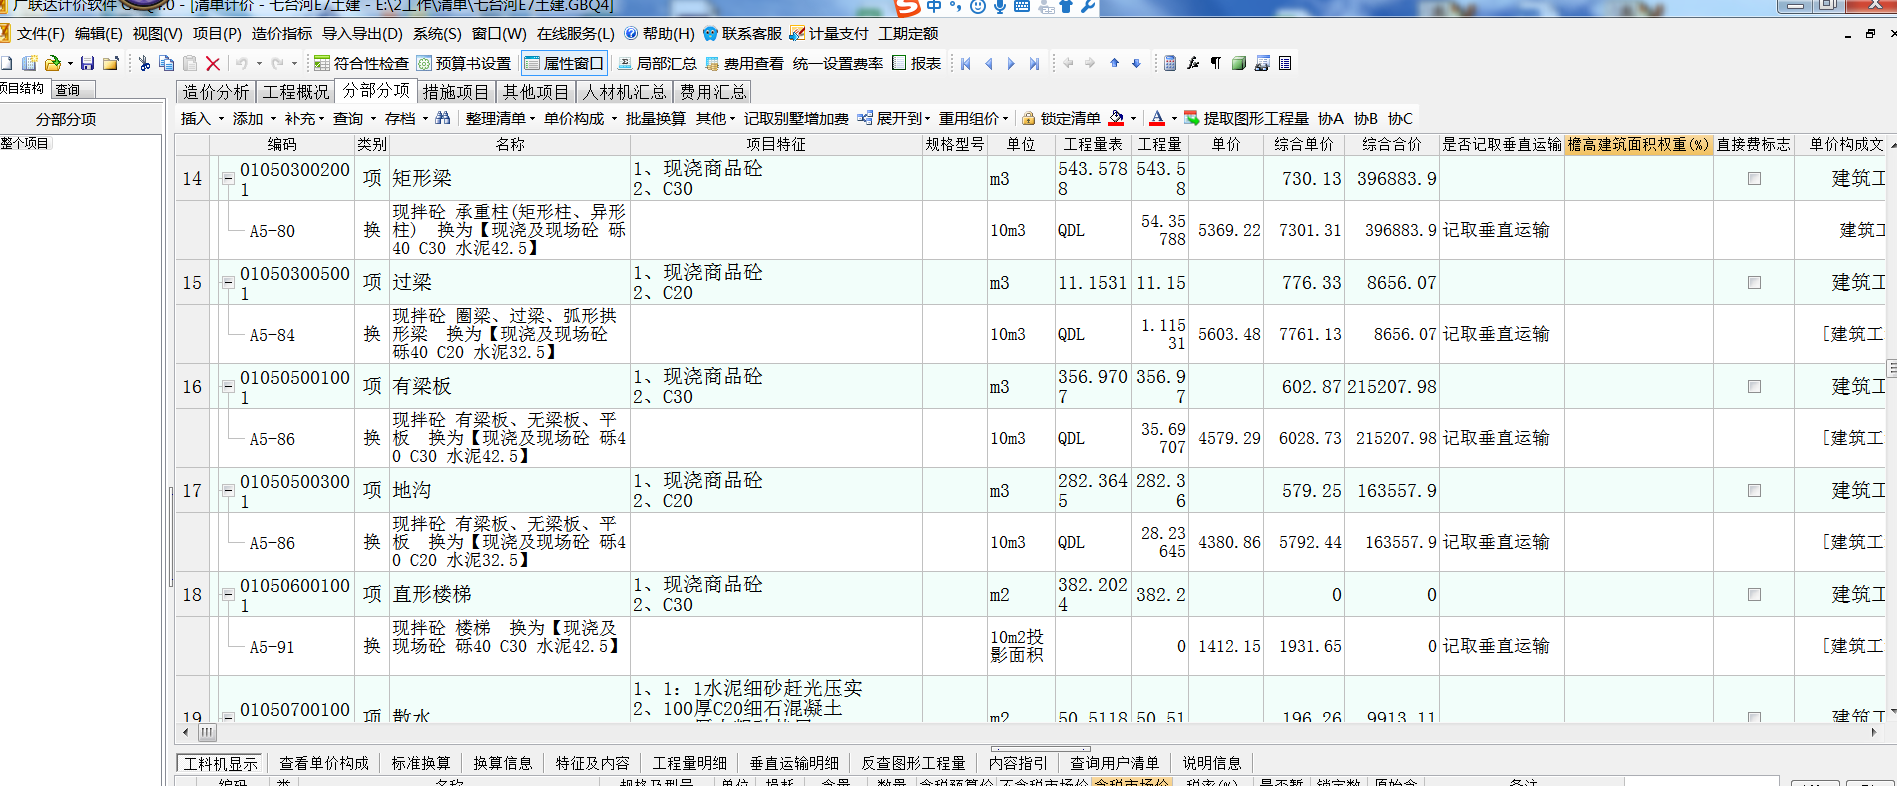Click the 局部汇总 button
The image size is (1897, 786).
pos(657,63)
